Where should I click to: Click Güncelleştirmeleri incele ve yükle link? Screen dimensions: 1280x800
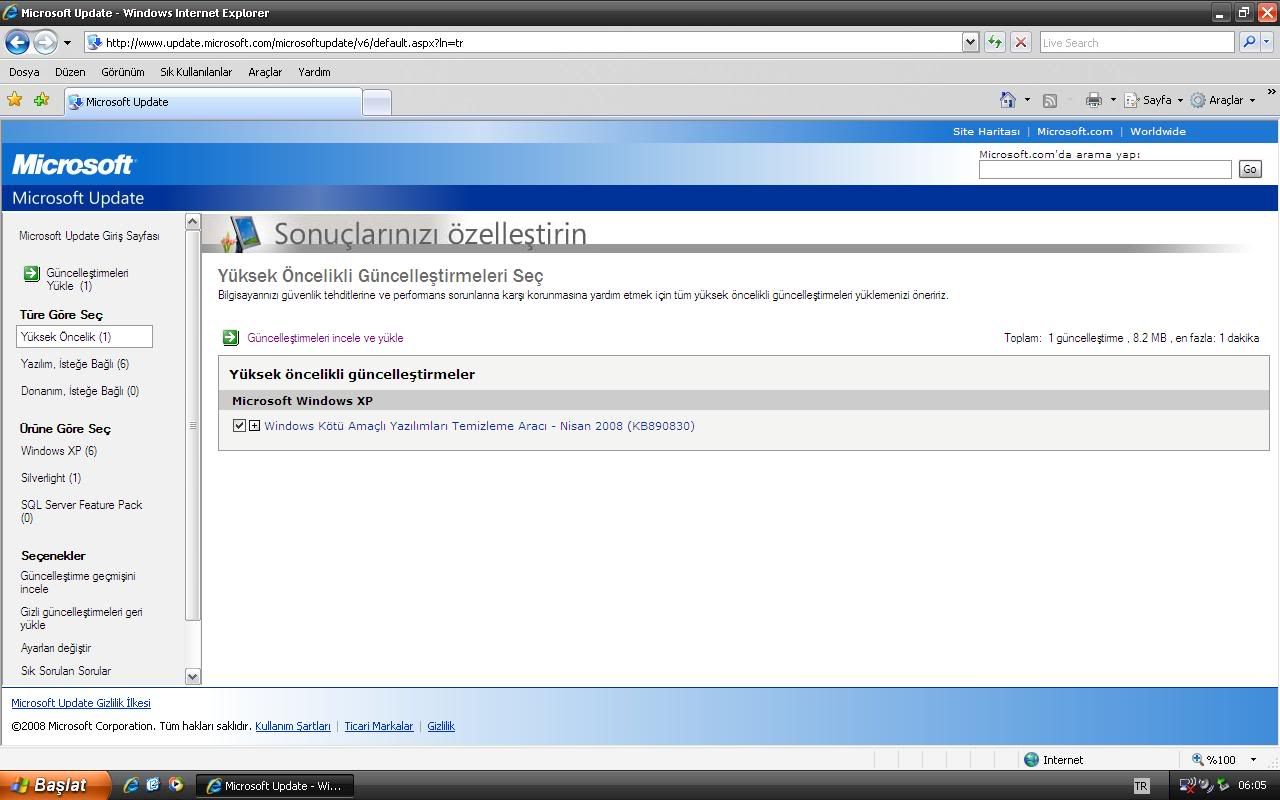pyautogui.click(x=325, y=338)
